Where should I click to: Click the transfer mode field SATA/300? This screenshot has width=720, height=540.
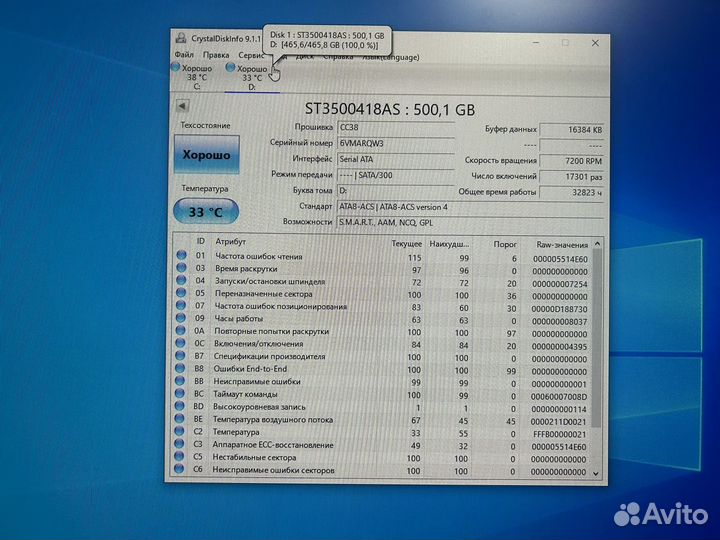coord(395,175)
